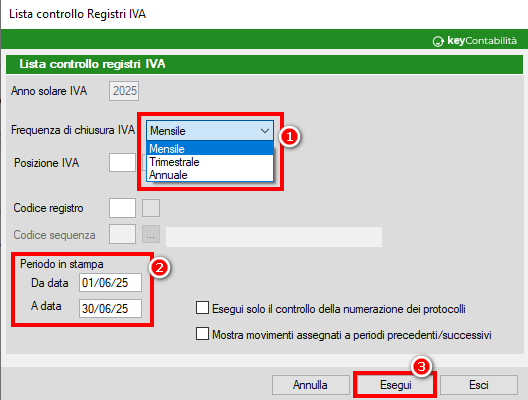Viewport: 528px width, 400px height.
Task: Pick Annuale closing frequency option
Action: click(x=210, y=175)
